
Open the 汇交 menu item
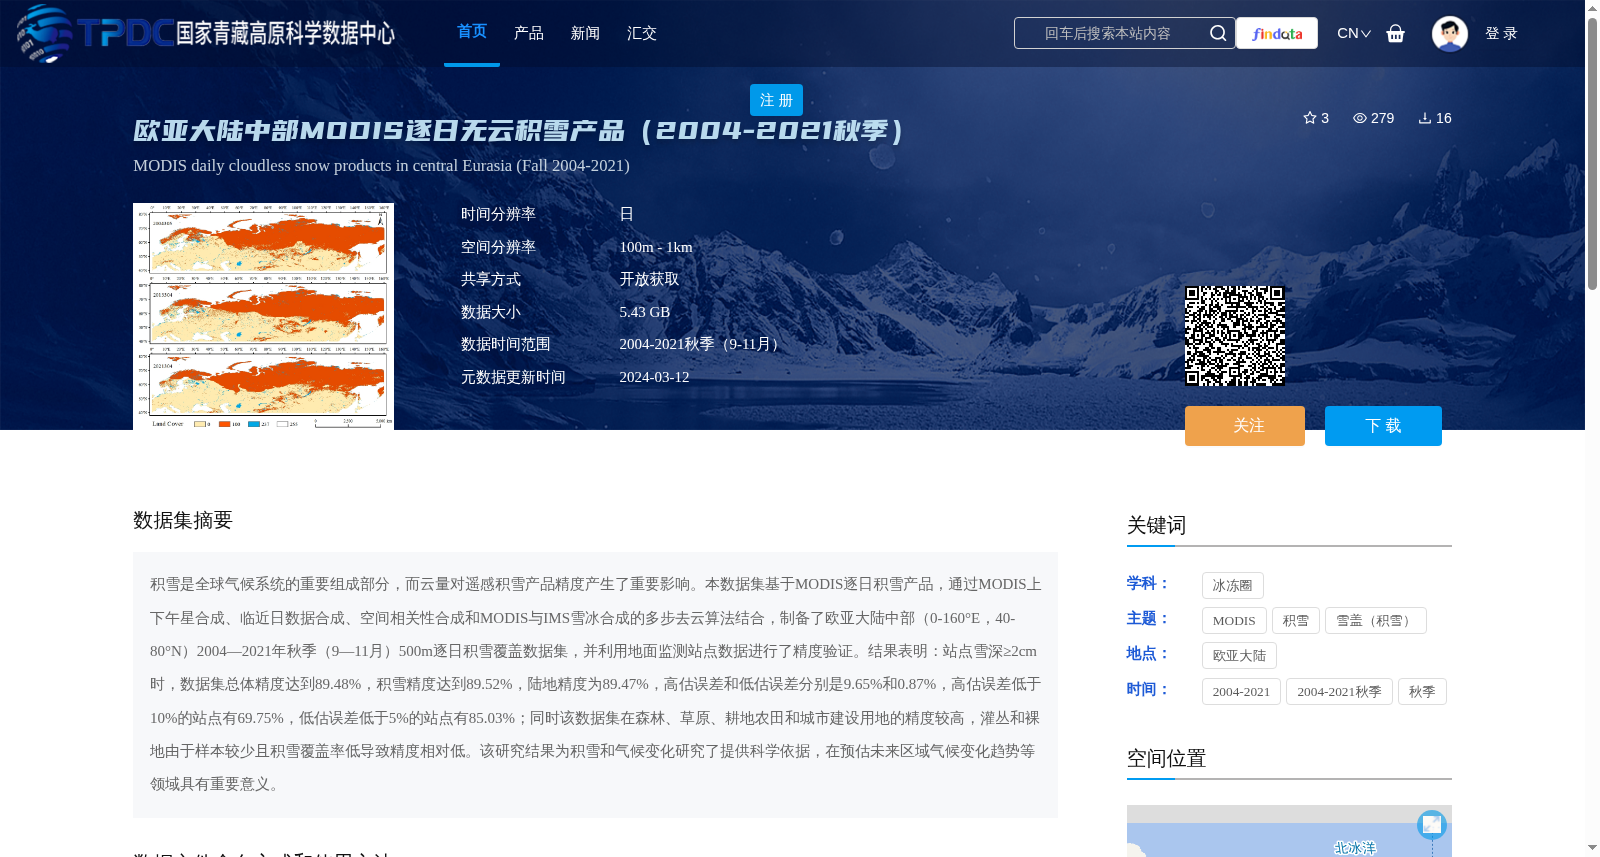point(642,33)
